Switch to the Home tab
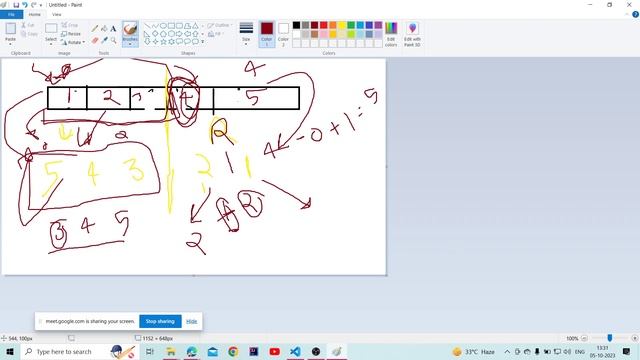The image size is (640, 360). pyautogui.click(x=35, y=14)
